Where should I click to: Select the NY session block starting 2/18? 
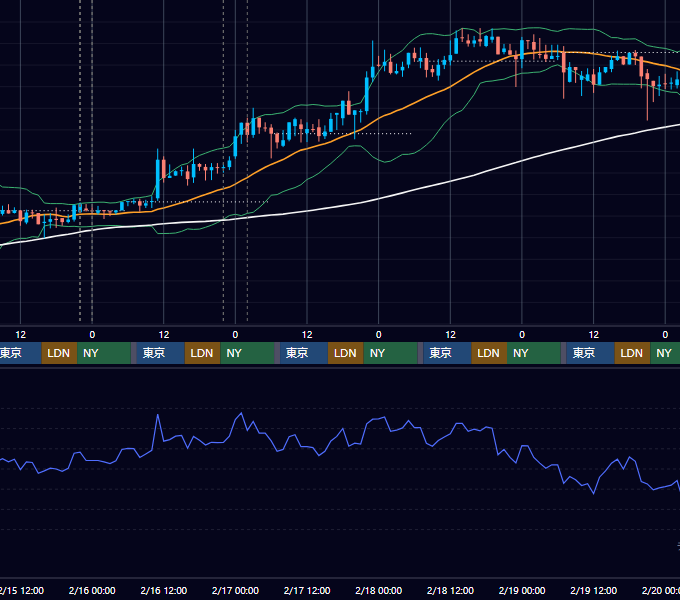point(534,353)
